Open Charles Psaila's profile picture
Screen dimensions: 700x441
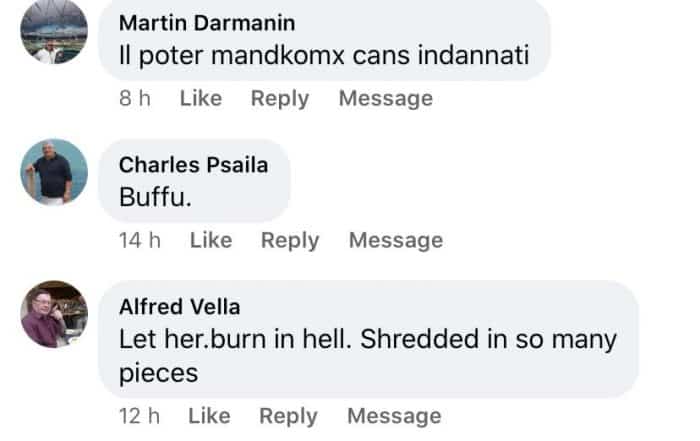pos(54,172)
